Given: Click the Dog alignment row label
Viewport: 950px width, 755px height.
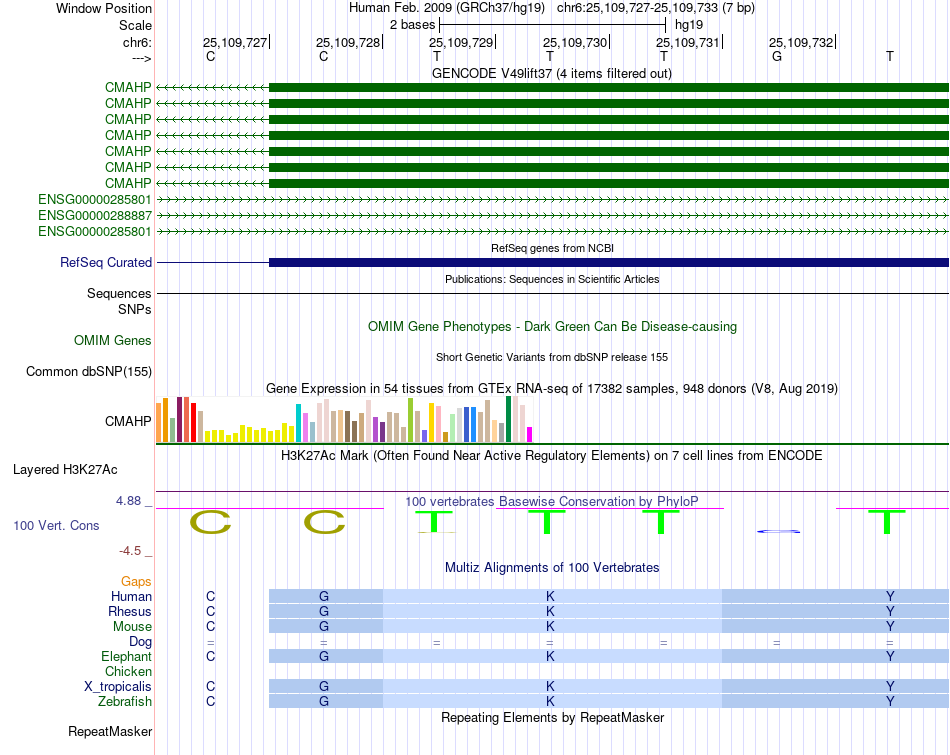Looking at the screenshot, I should pos(140,642).
